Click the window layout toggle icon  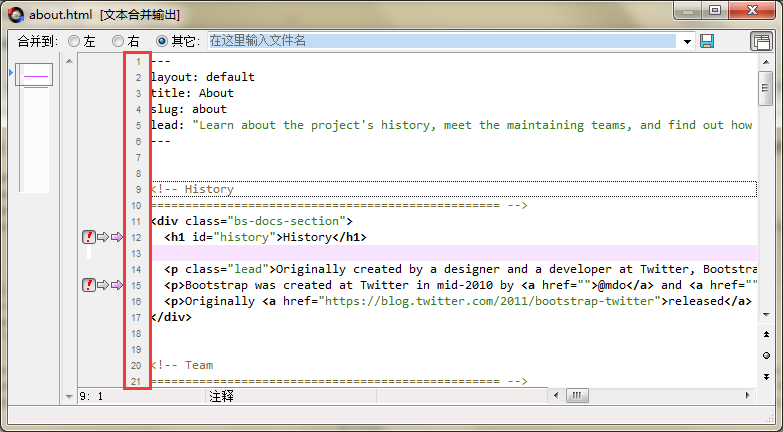(x=761, y=41)
